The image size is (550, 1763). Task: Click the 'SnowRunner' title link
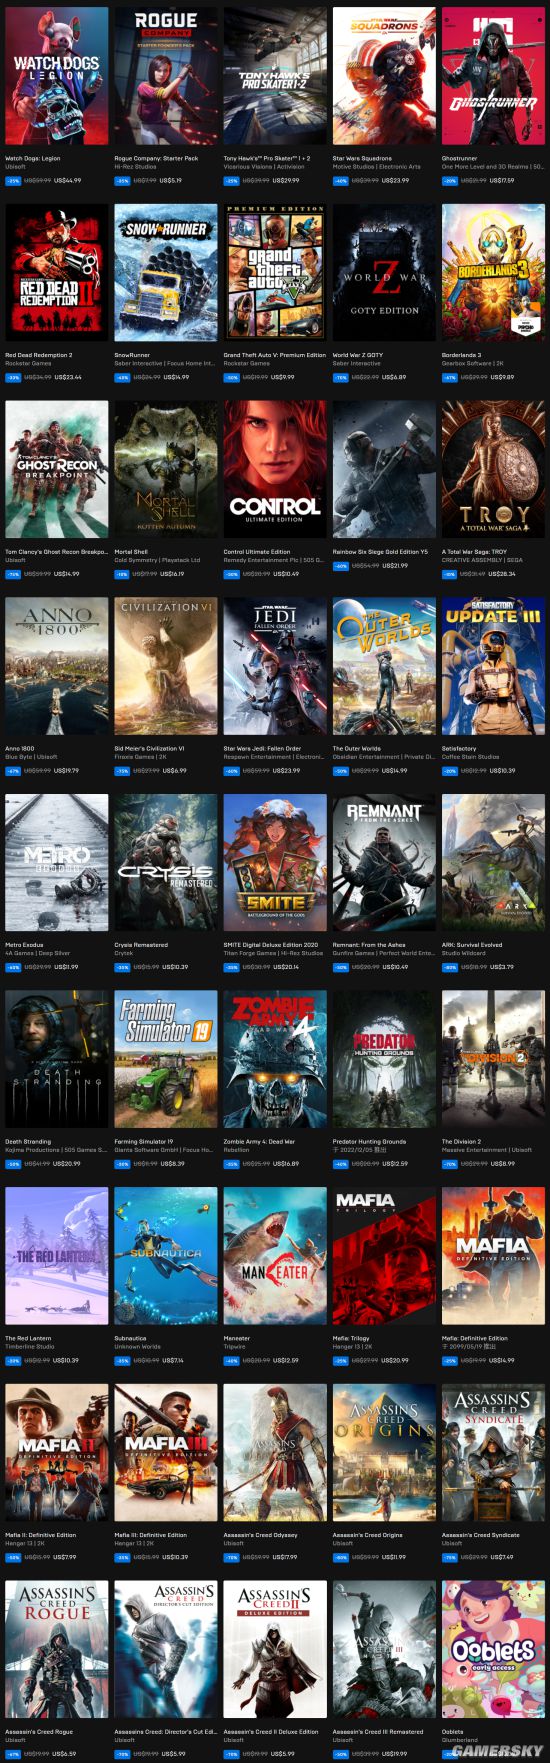coord(132,355)
